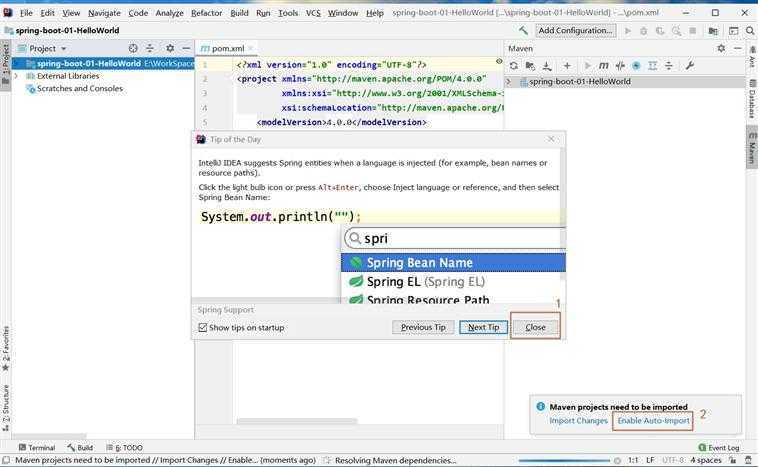Screen dimensions: 758x467
Task: Hide the Project tool window
Action: point(186,48)
